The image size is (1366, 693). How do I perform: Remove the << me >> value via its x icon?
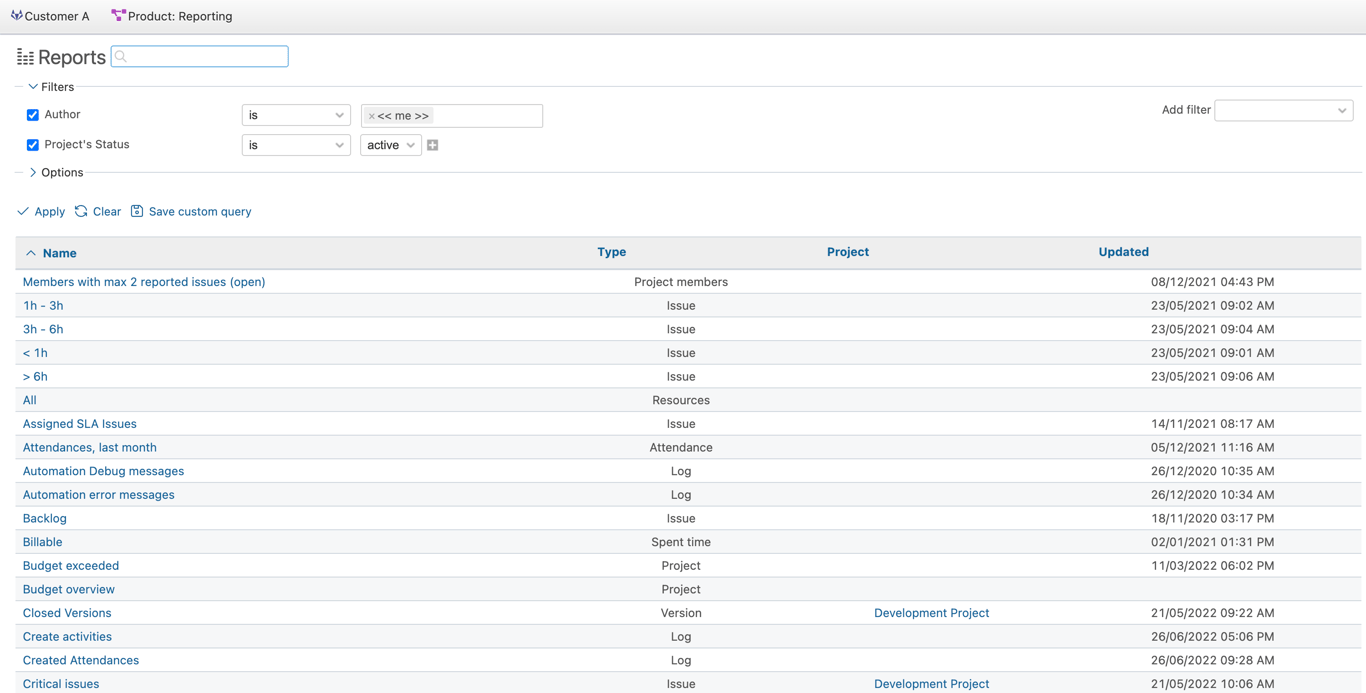371,116
